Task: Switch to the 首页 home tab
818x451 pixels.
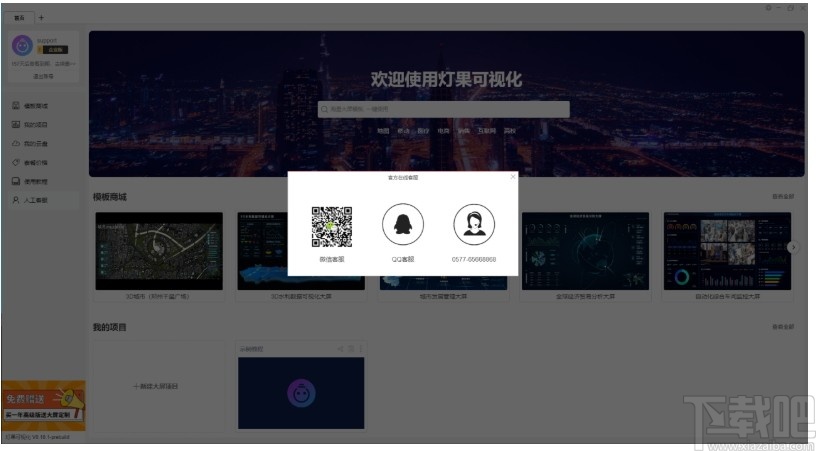Action: [x=19, y=18]
